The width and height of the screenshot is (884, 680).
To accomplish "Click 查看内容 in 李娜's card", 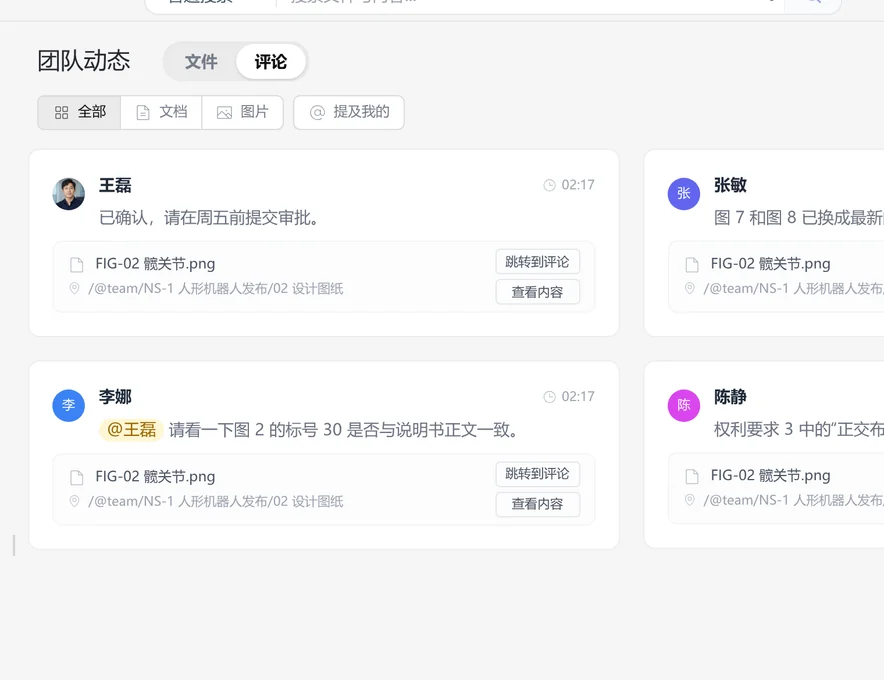I will tap(538, 504).
